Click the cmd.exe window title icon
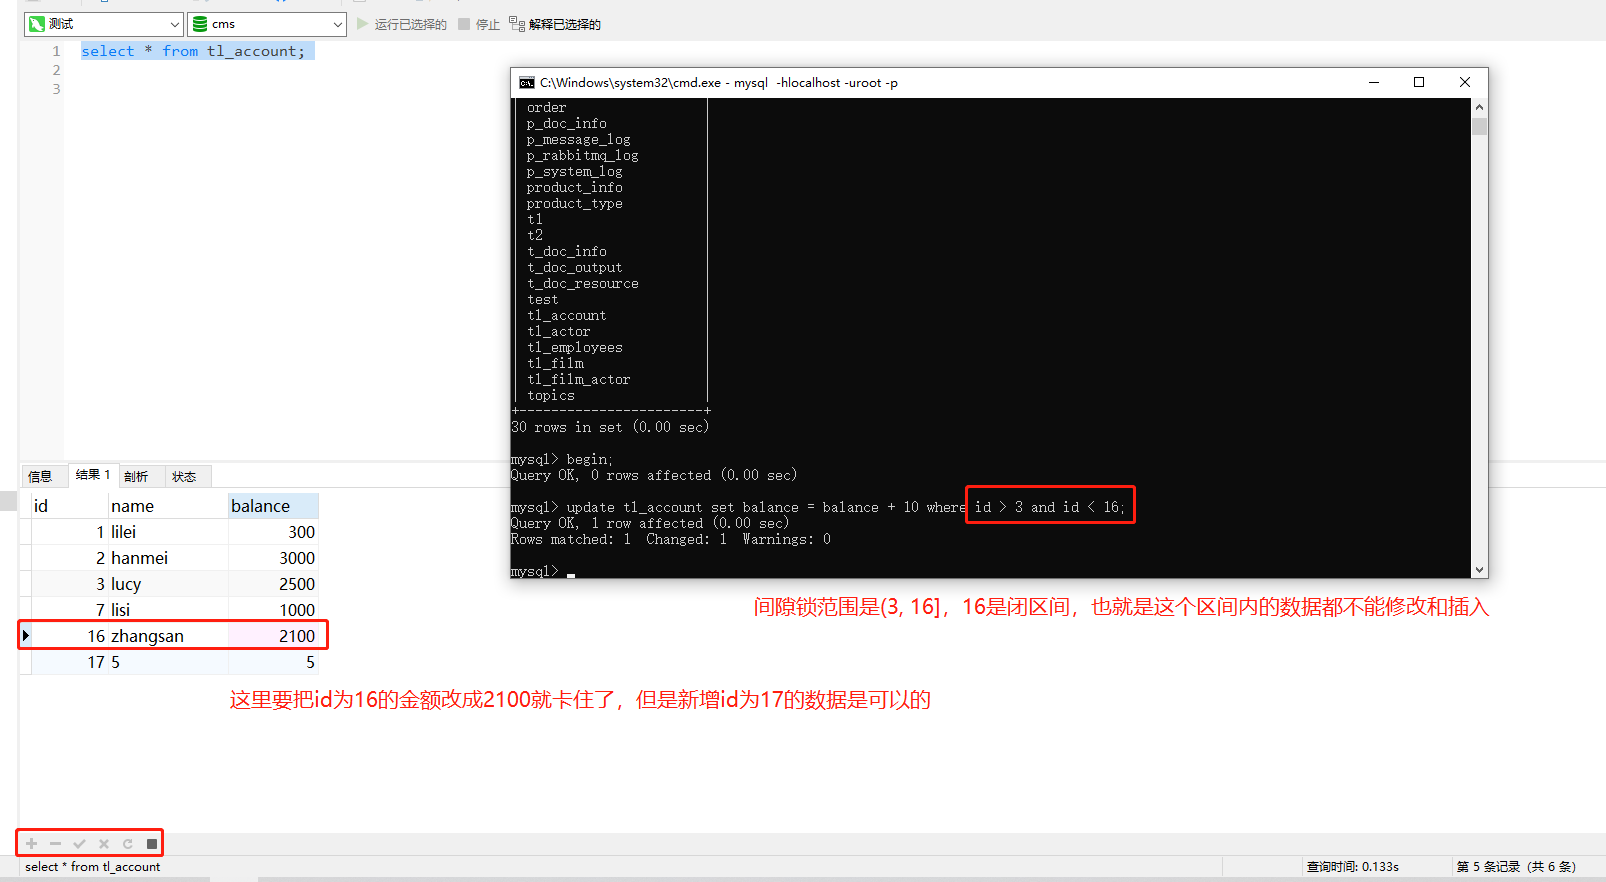1606x882 pixels. (x=526, y=83)
